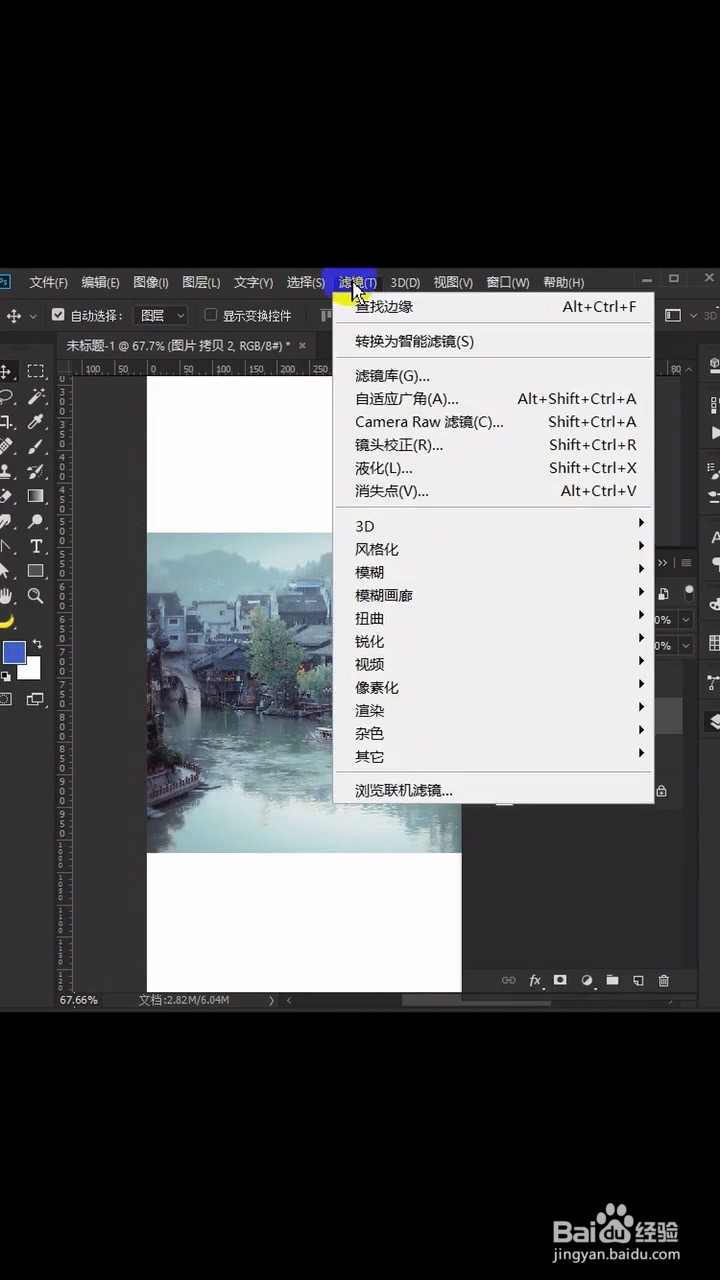Open the 图像(I) menu
This screenshot has width=720, height=1280.
[150, 283]
